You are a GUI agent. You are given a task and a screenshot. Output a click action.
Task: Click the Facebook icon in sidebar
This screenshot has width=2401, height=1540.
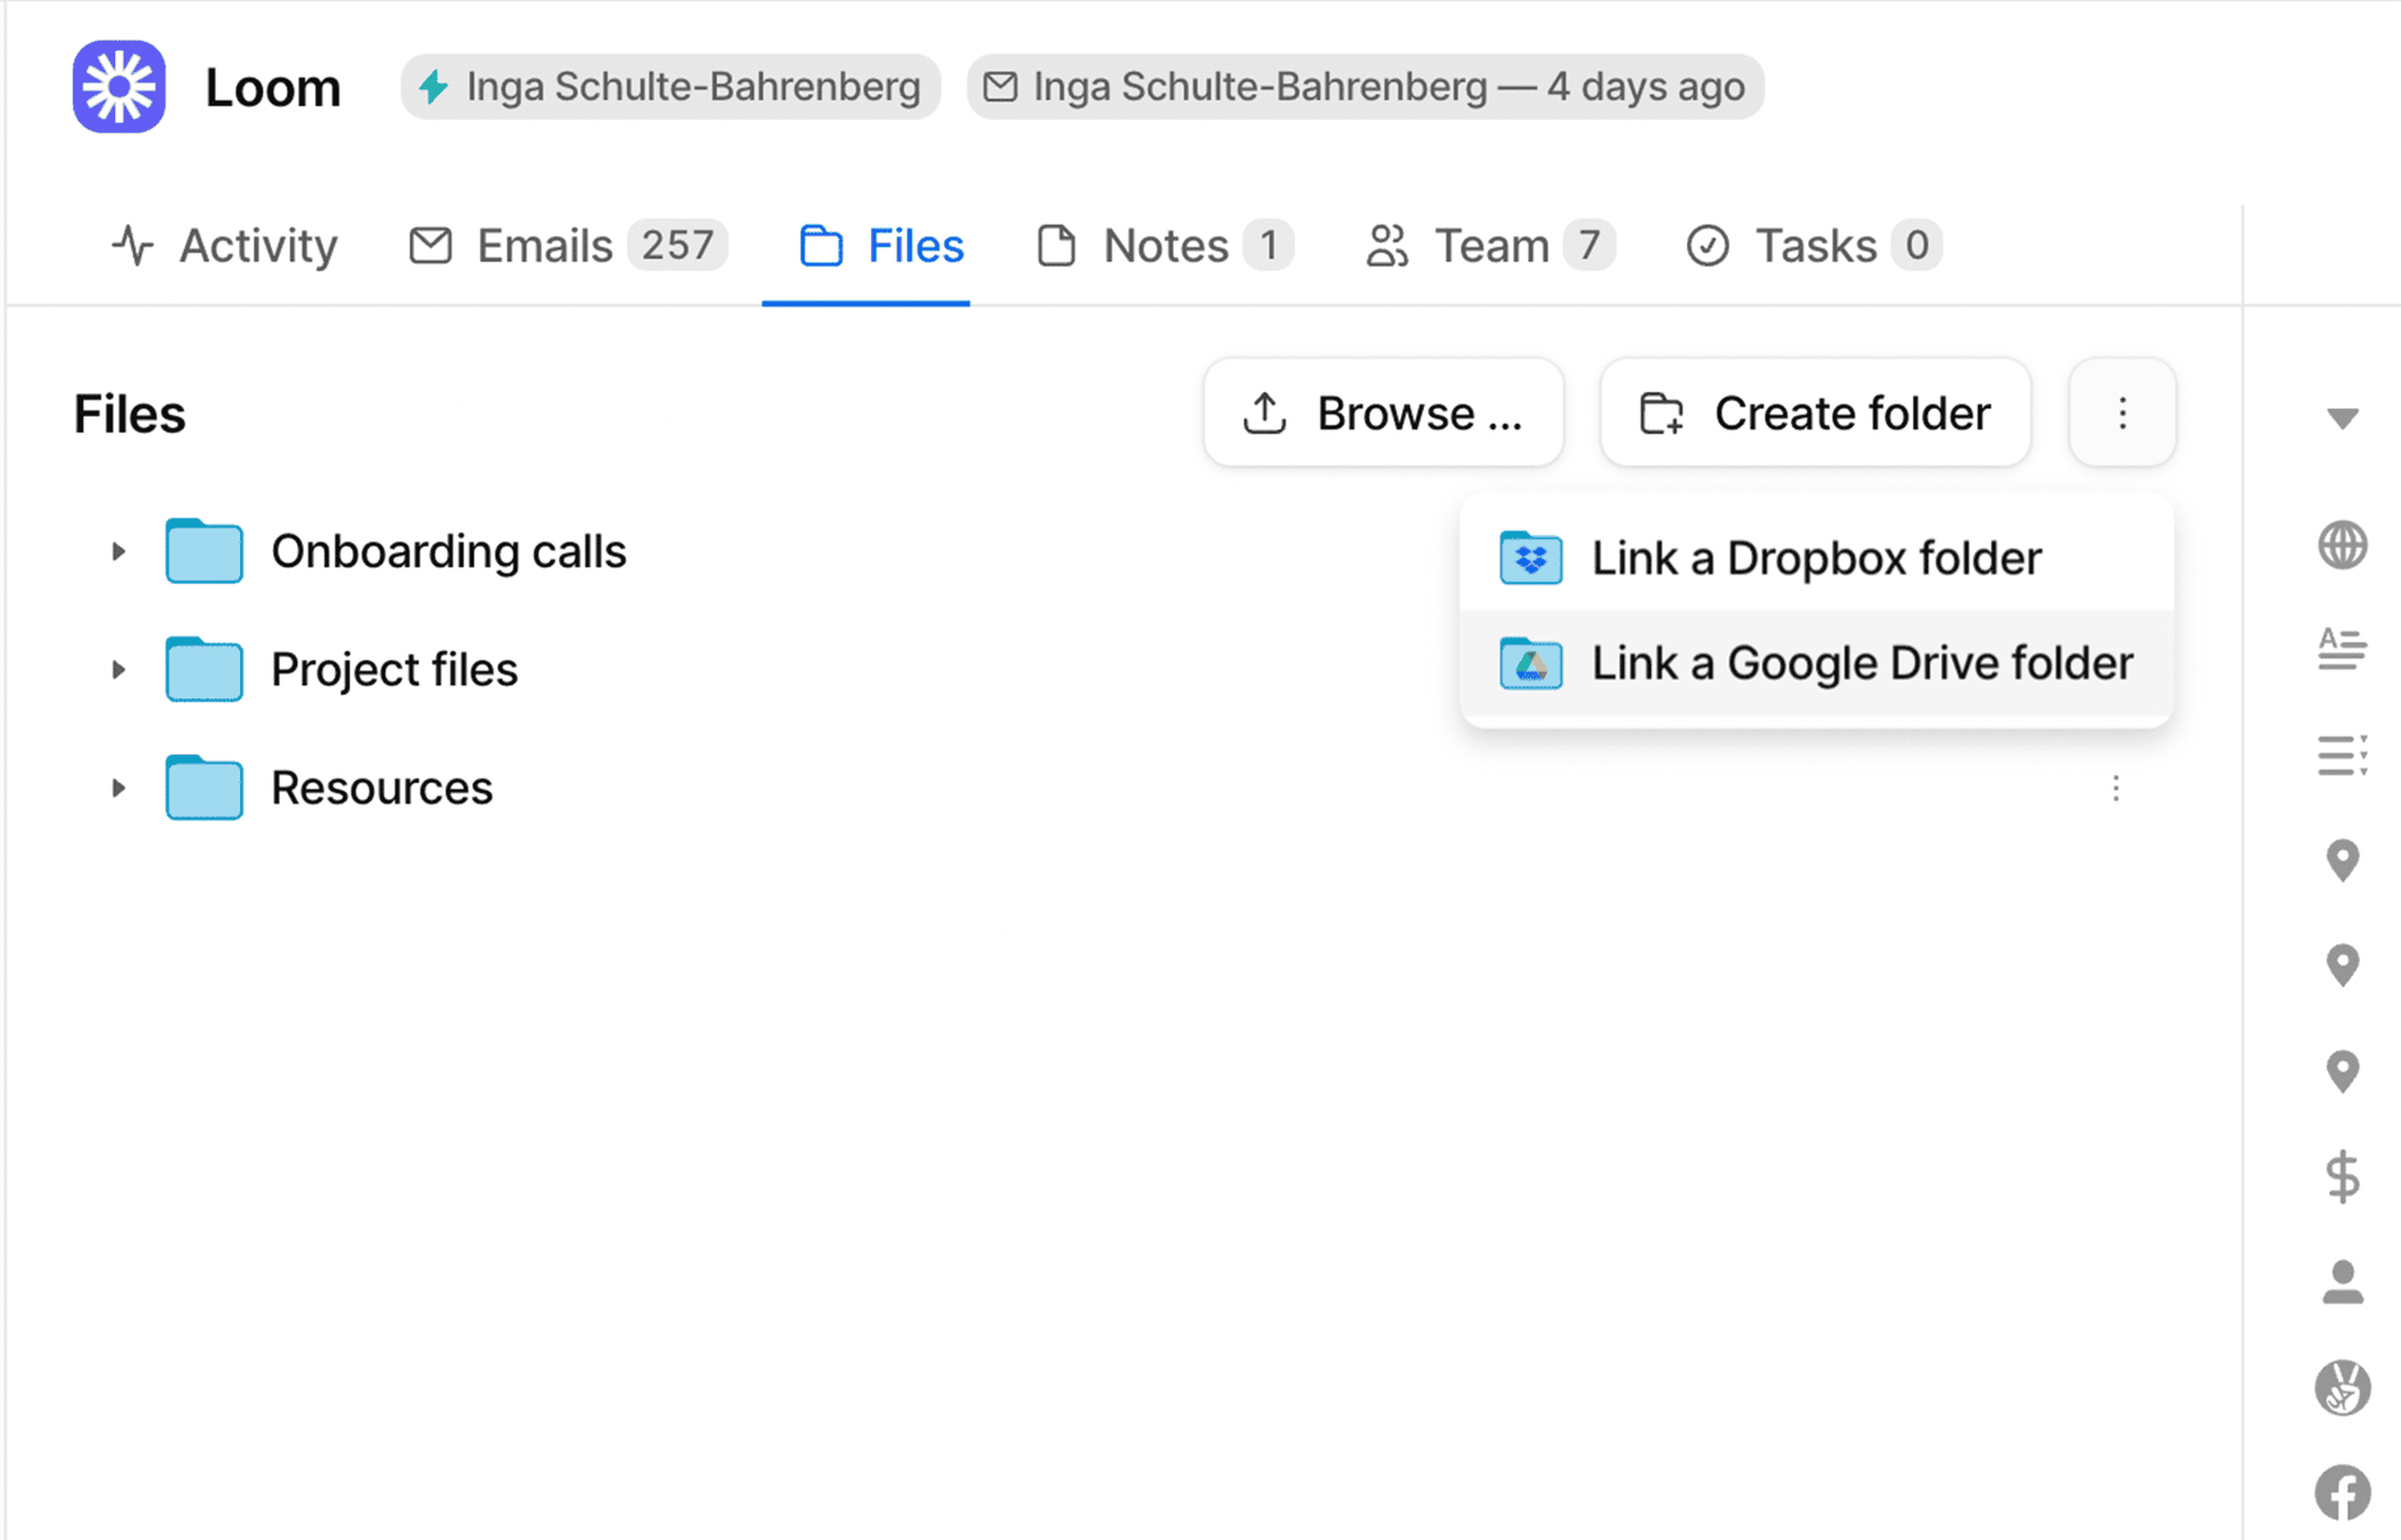(x=2342, y=1493)
